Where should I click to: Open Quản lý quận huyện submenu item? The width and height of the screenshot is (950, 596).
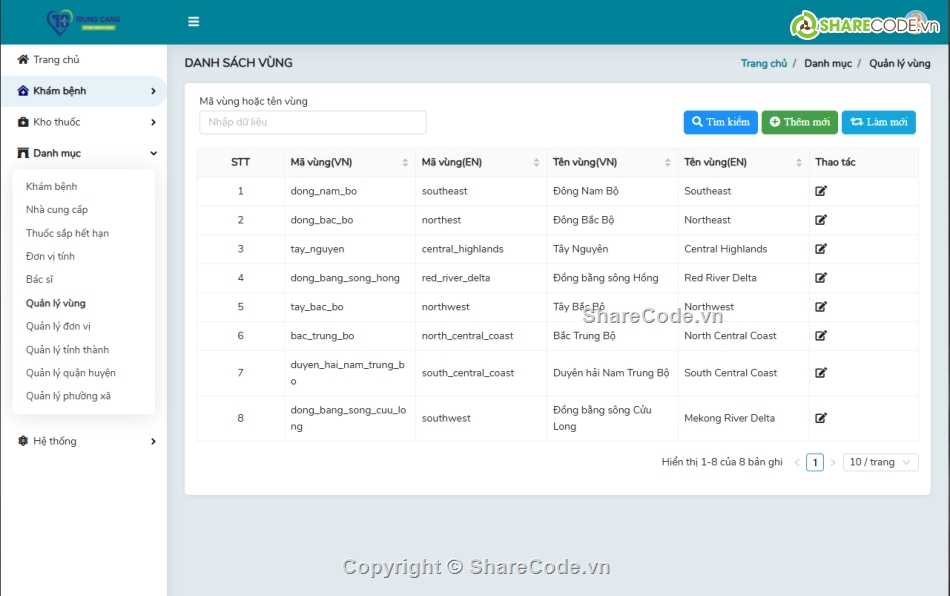70,373
